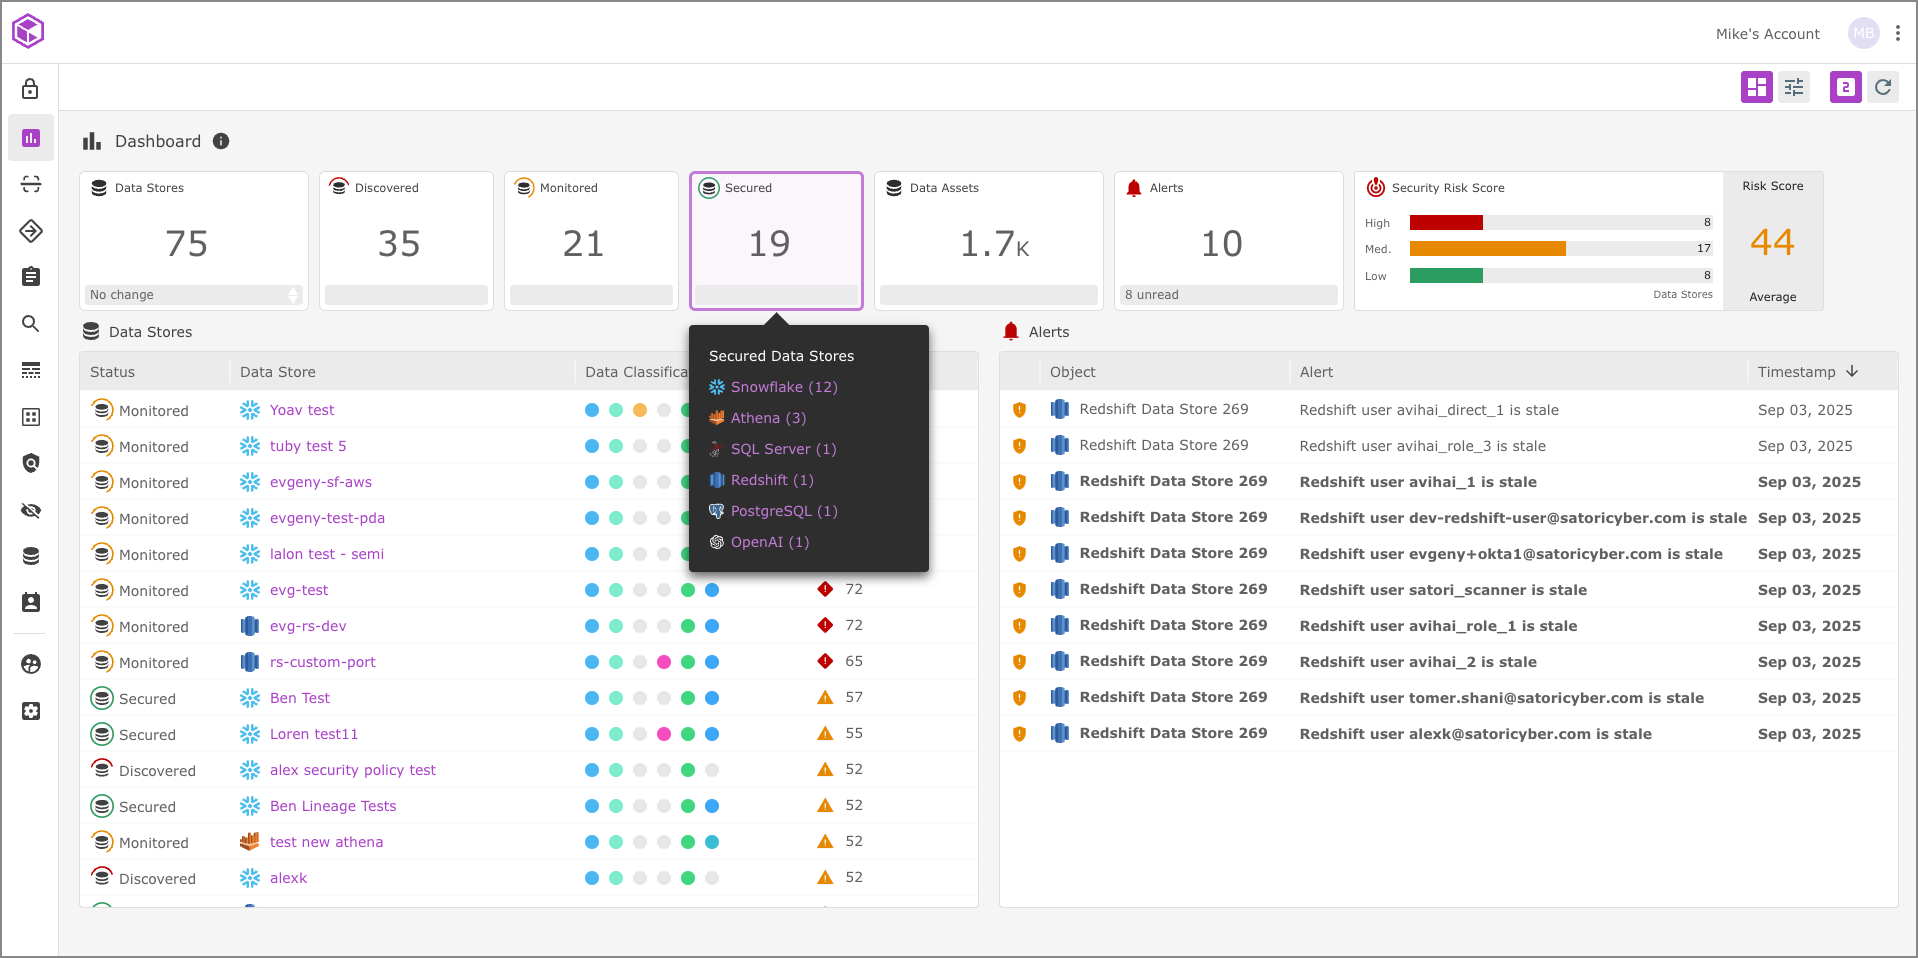
Task: Expand the No change selector in Data Stores card
Action: (x=194, y=295)
